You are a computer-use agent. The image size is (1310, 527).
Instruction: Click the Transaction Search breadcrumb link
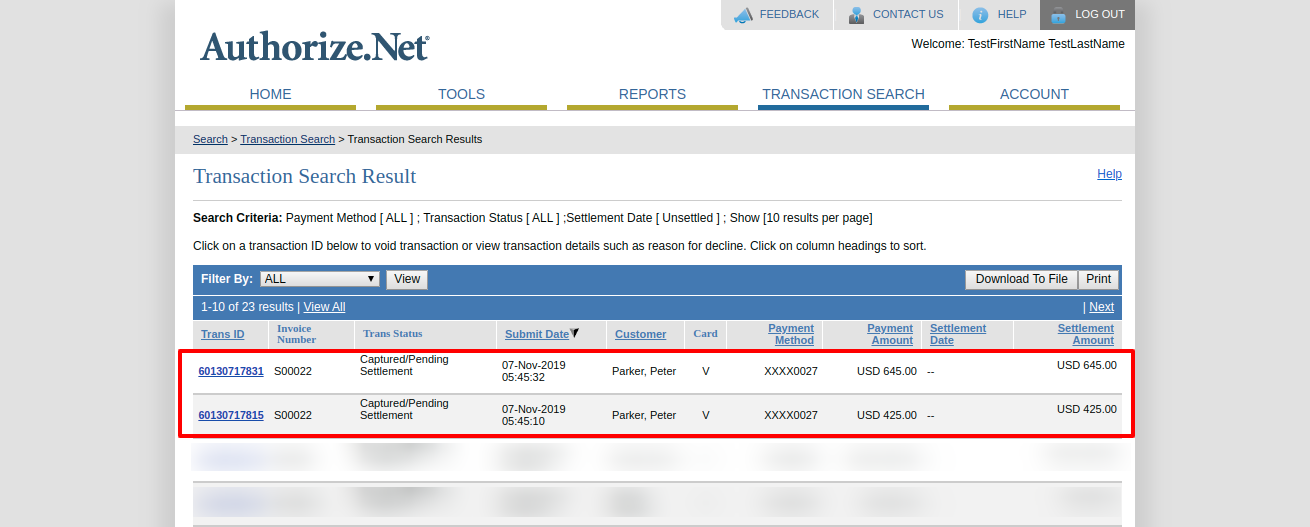click(287, 139)
